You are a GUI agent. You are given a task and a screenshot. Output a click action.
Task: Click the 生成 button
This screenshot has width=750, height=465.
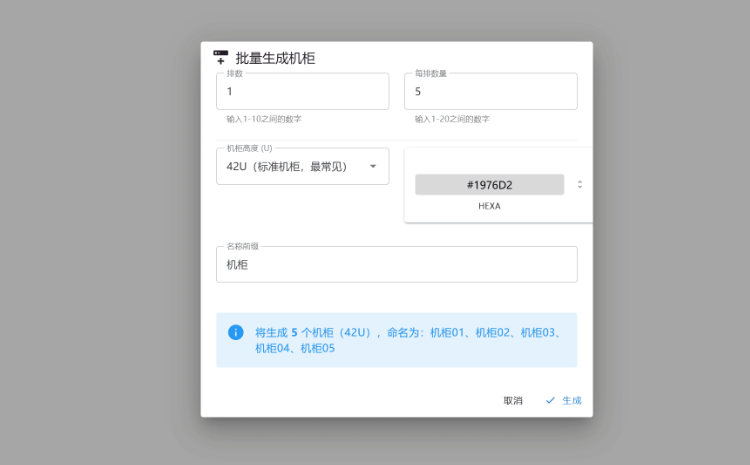point(563,400)
